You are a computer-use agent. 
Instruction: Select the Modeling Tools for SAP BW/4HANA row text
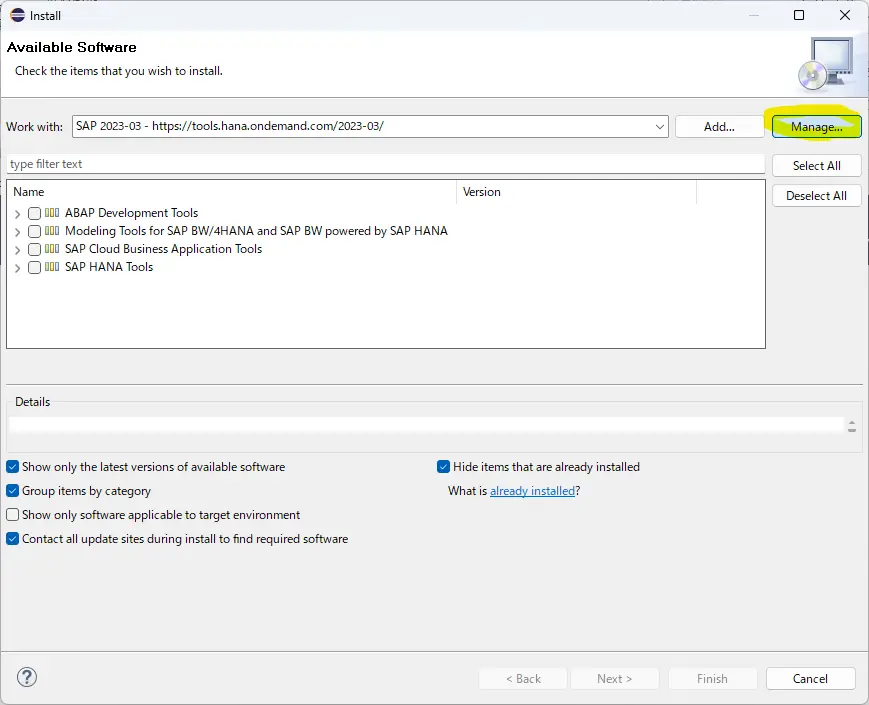point(256,231)
